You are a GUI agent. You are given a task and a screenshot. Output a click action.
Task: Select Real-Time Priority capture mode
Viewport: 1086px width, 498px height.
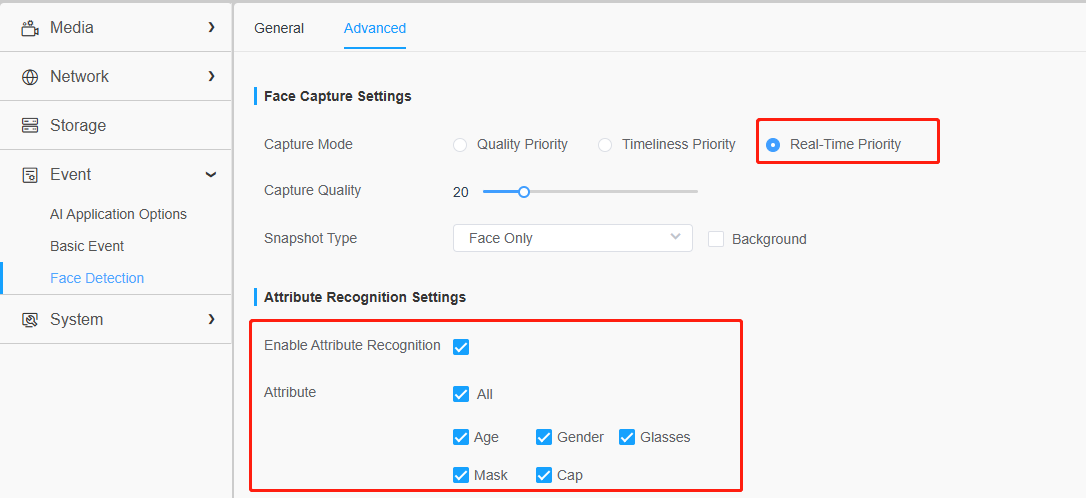(x=773, y=145)
